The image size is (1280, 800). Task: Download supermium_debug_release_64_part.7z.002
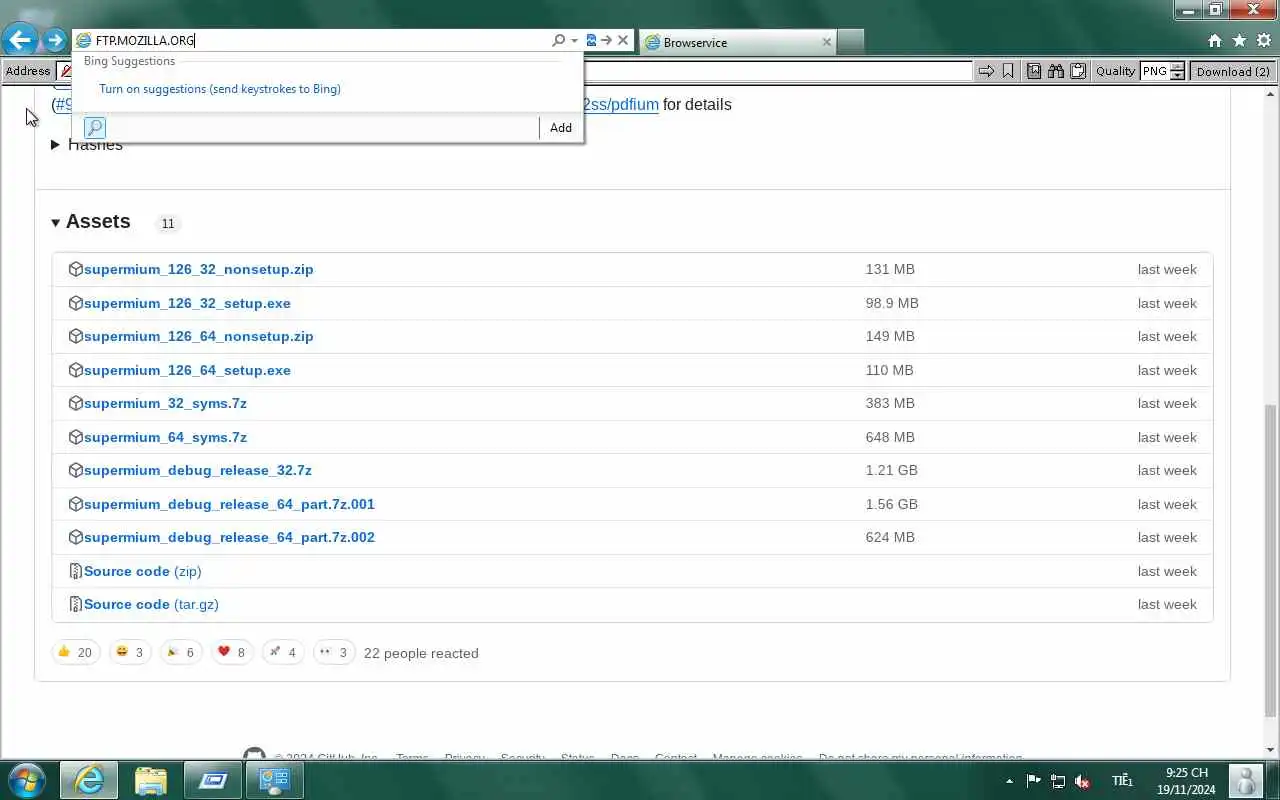coord(229,537)
